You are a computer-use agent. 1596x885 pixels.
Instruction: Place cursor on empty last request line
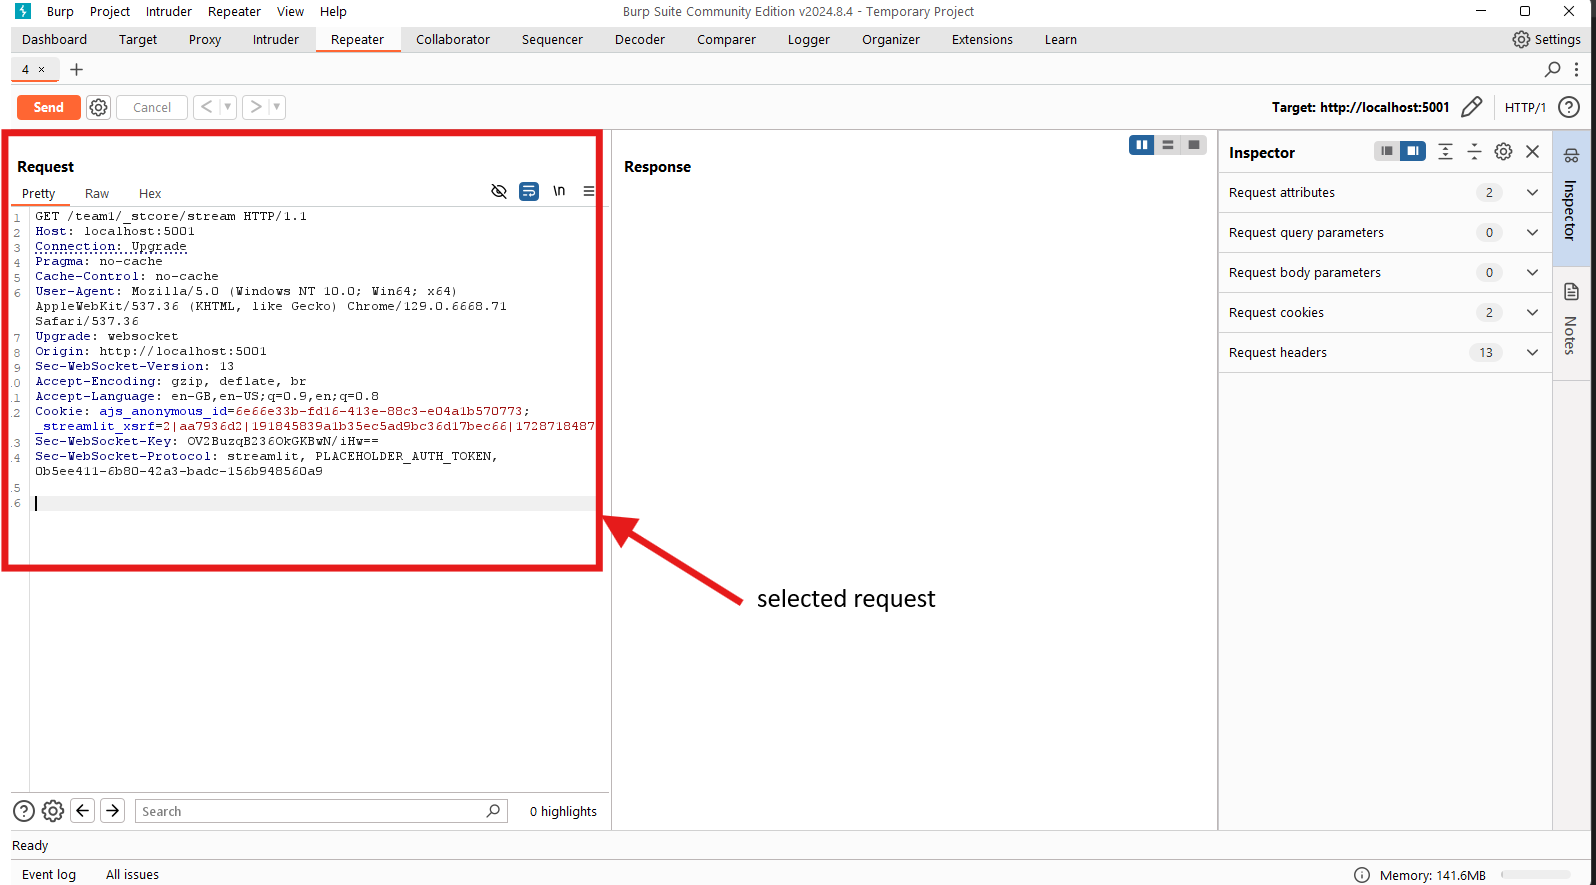tap(315, 503)
